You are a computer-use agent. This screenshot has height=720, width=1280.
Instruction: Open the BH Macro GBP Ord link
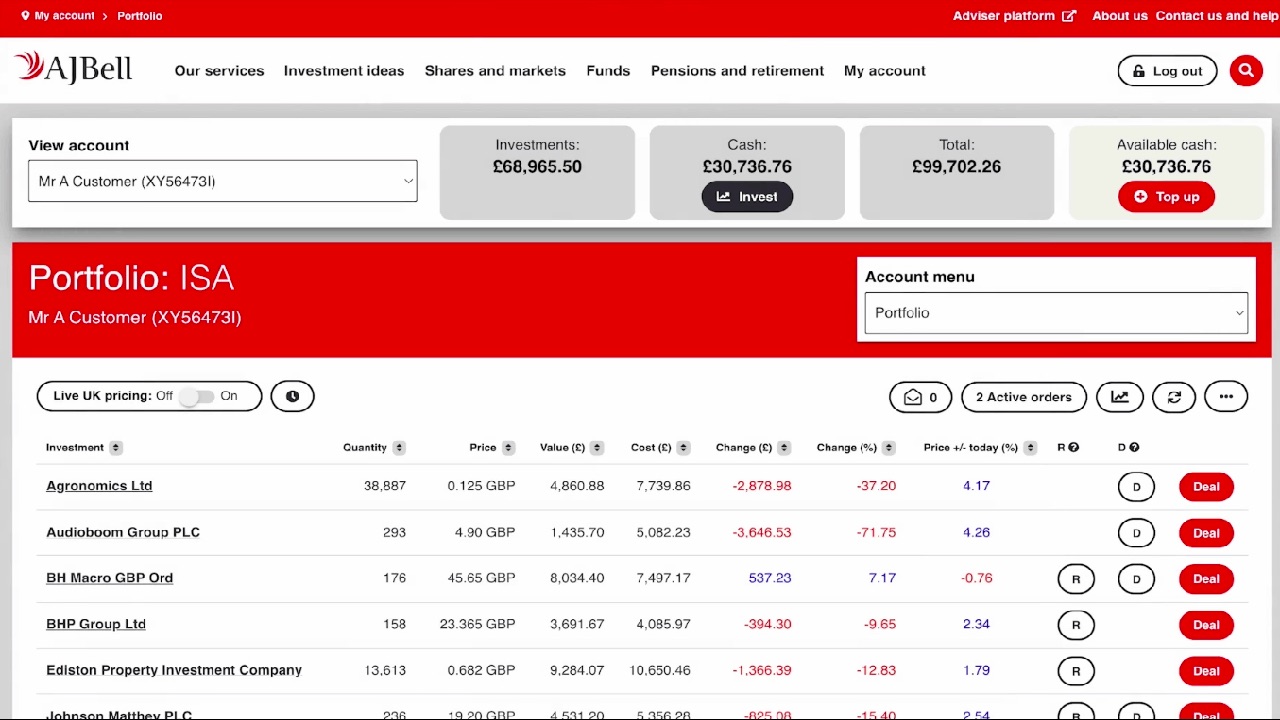[x=109, y=578]
